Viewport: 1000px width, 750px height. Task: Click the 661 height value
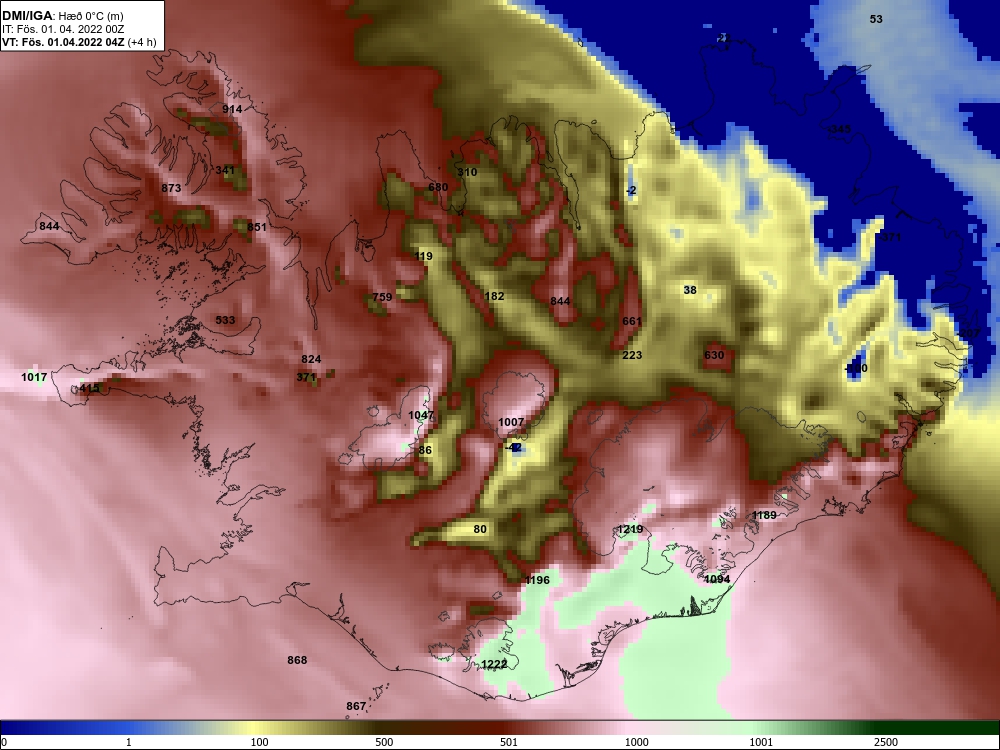tap(632, 321)
